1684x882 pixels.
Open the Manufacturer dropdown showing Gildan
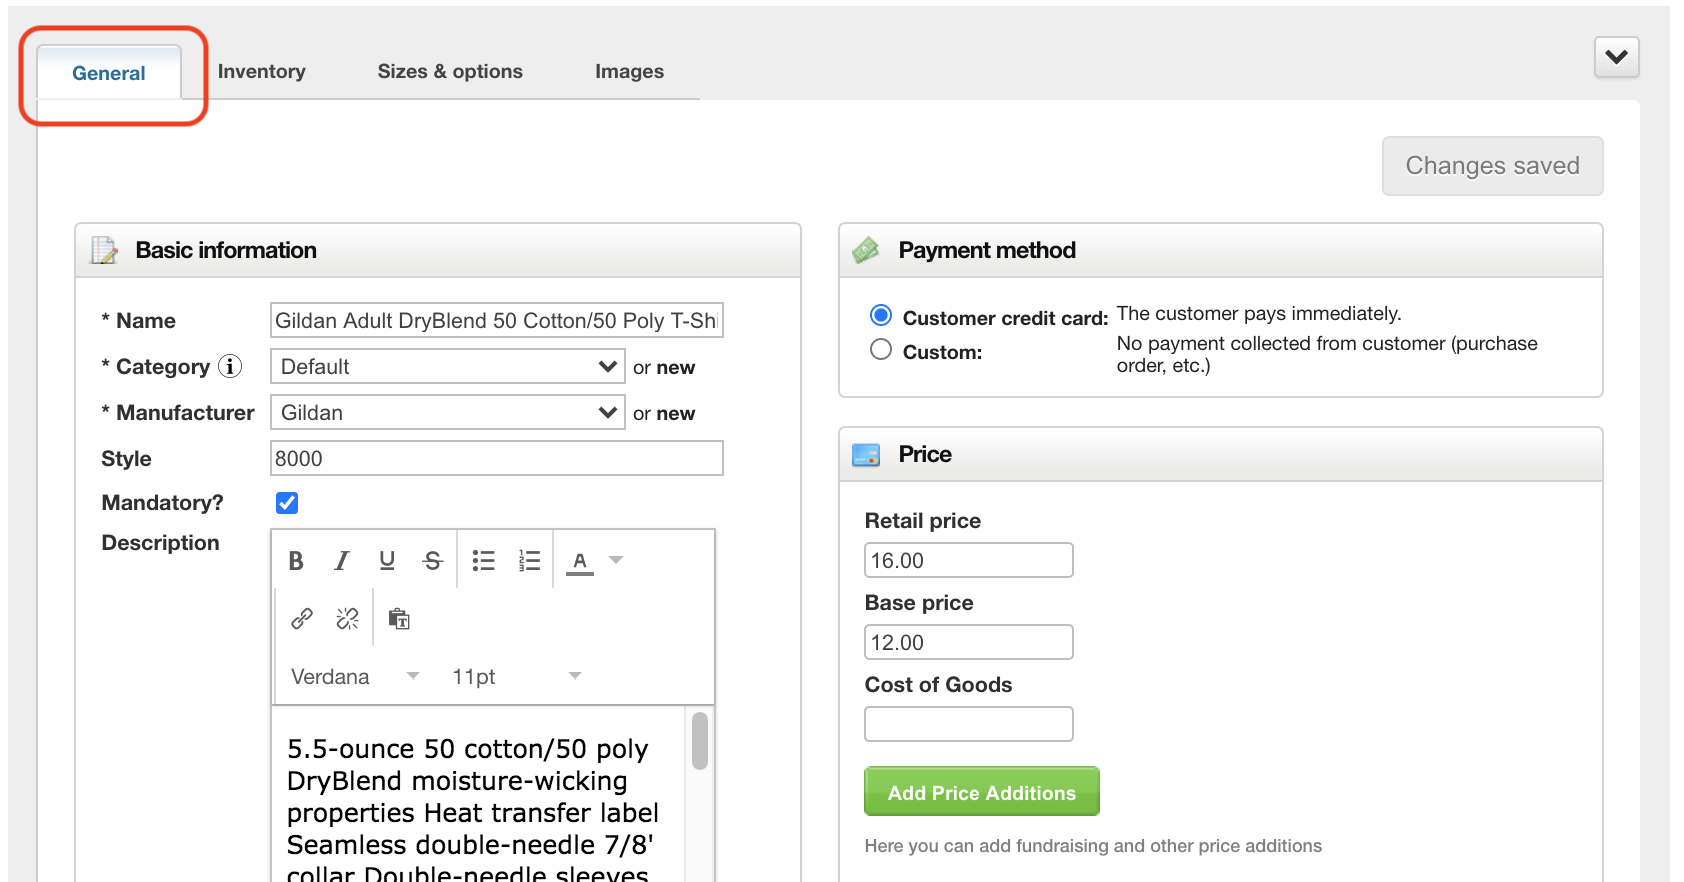448,412
